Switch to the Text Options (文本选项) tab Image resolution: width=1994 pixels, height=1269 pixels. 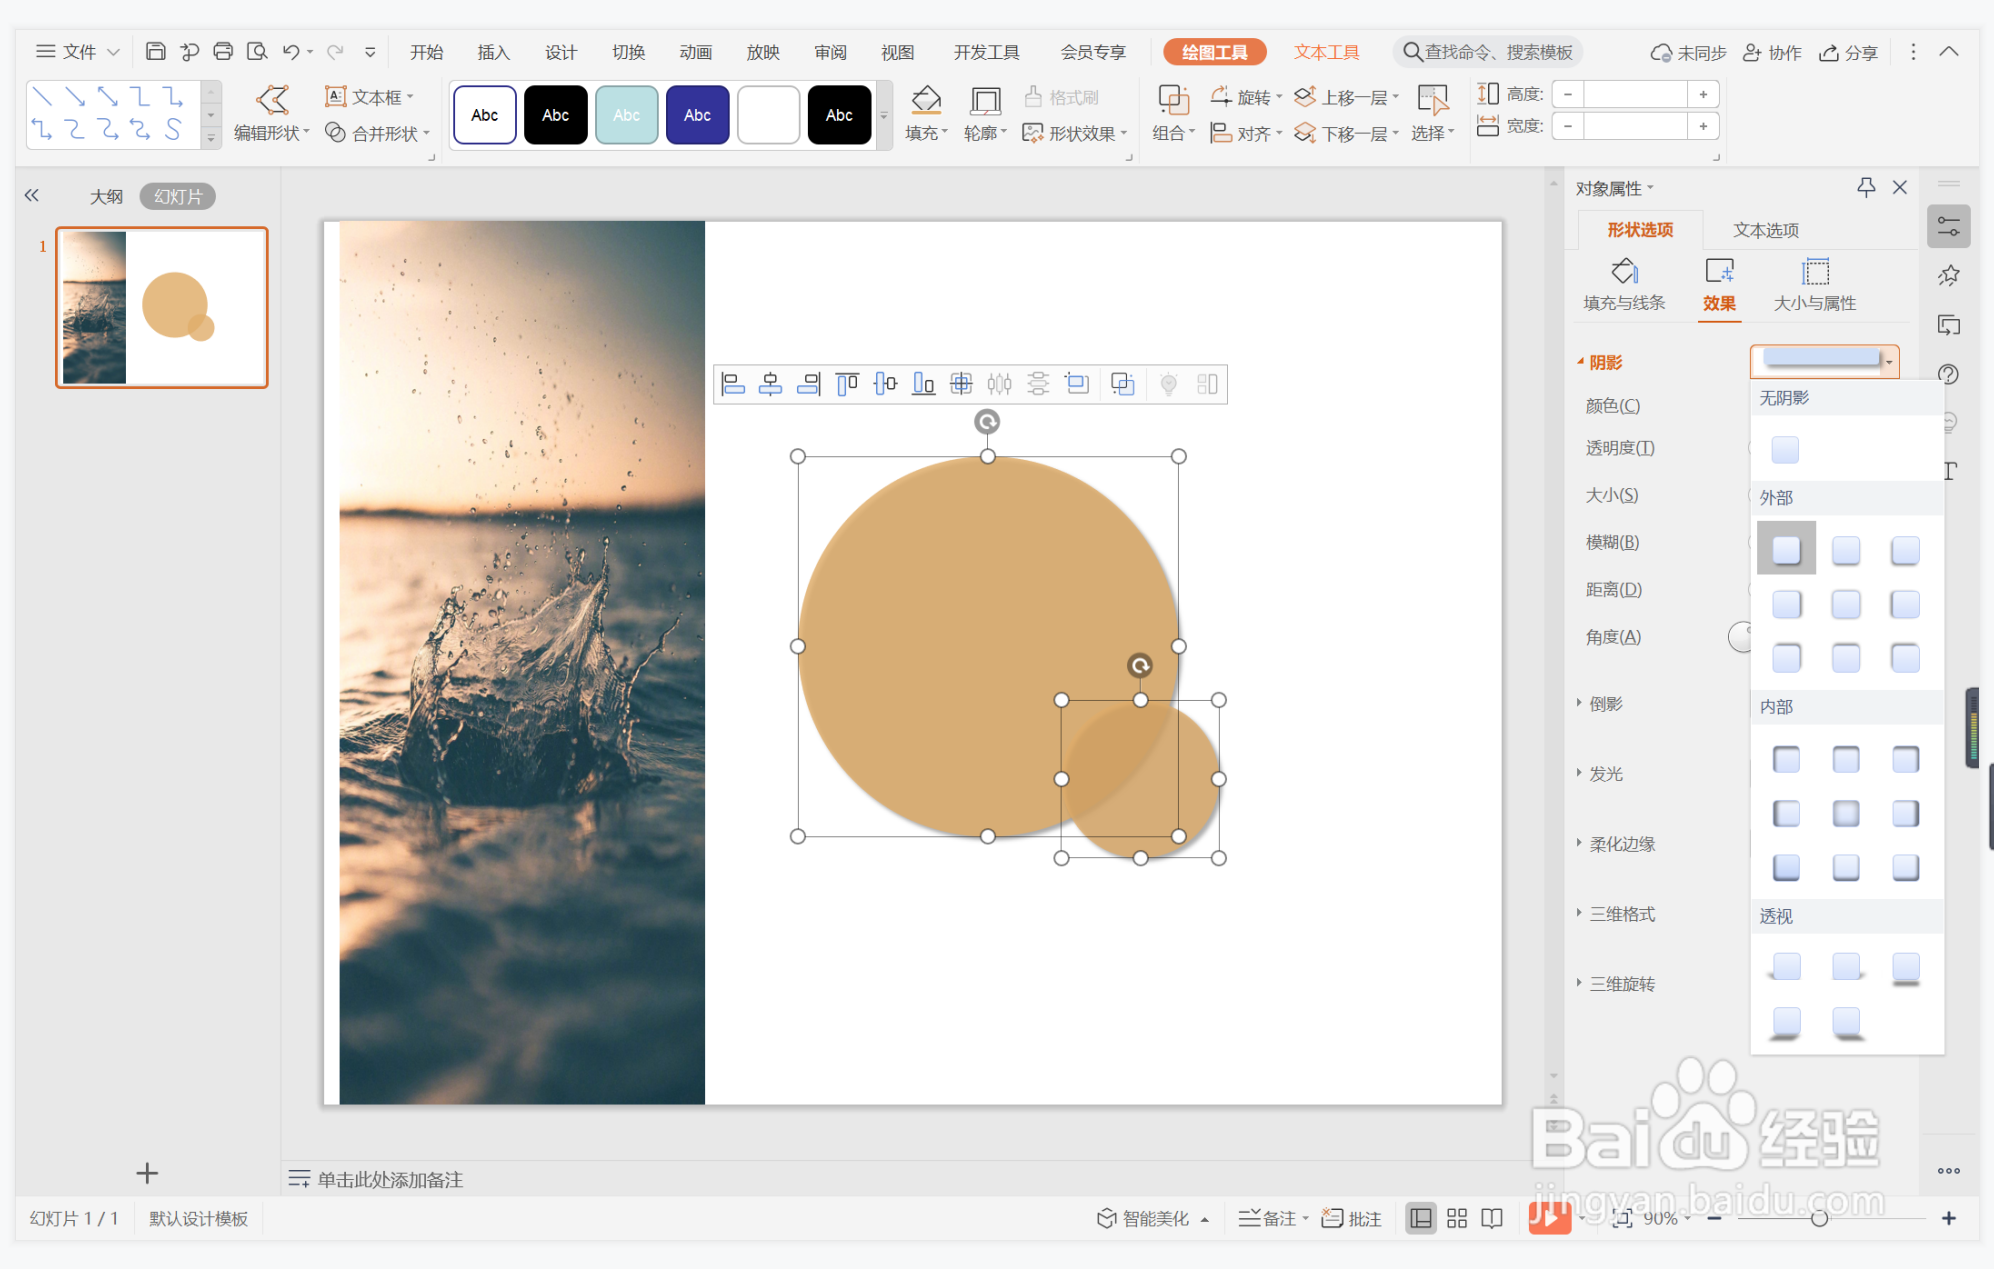click(1765, 230)
